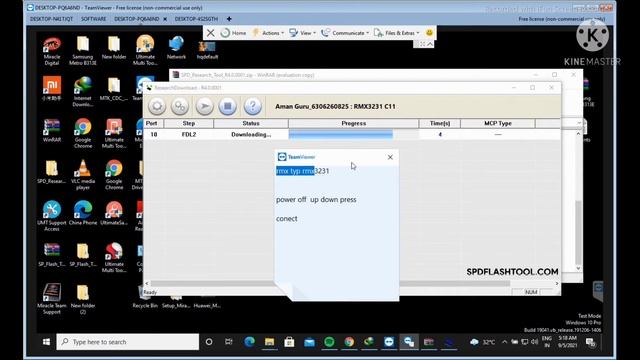Switch to SOFTWARE session tab

(x=93, y=19)
